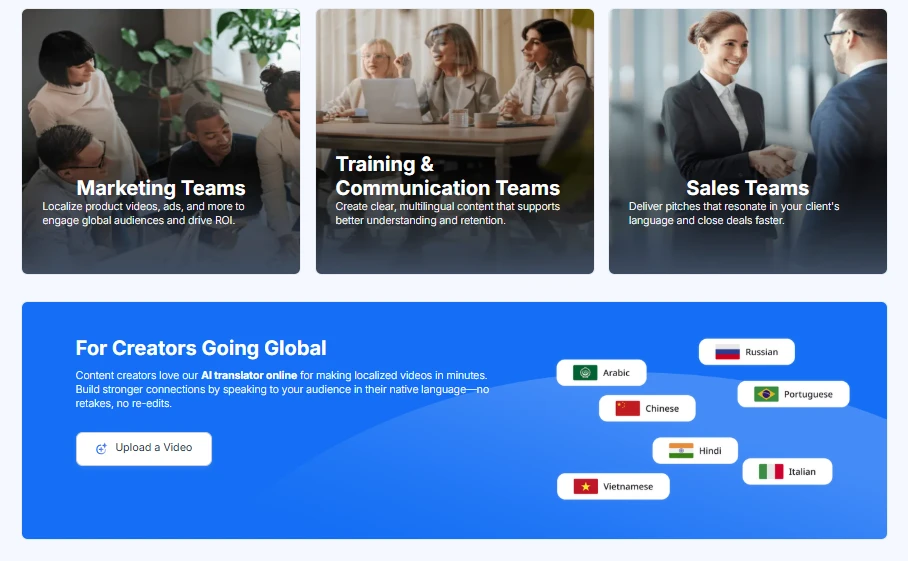This screenshot has height=561, width=908.
Task: Open the Sales Teams card
Action: click(x=748, y=141)
